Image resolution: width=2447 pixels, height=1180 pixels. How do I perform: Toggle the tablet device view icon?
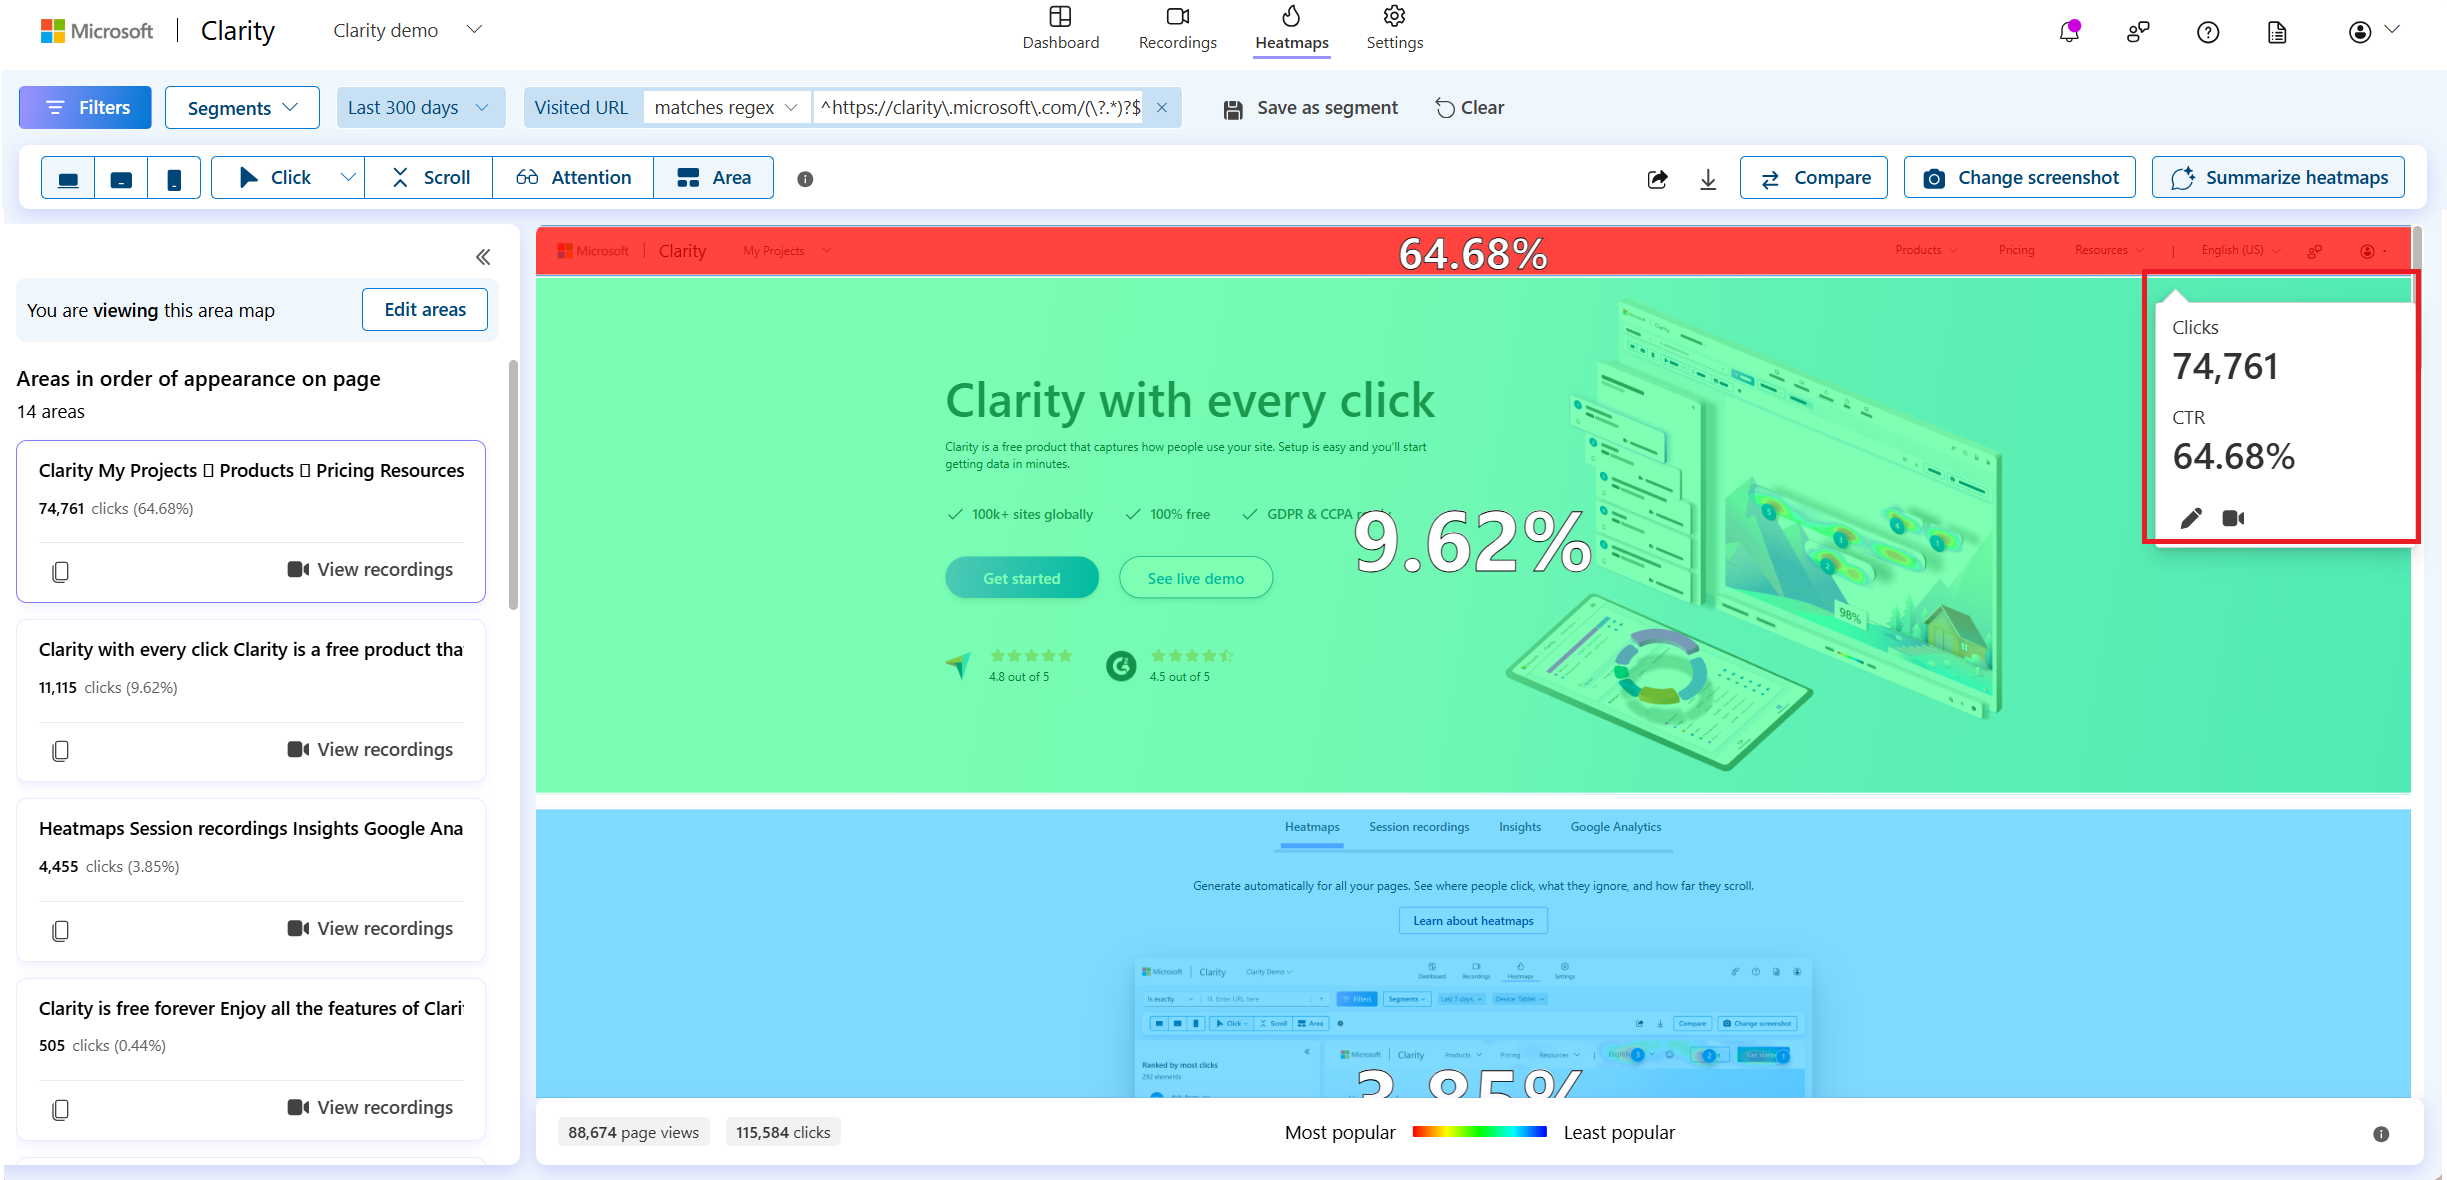[x=122, y=176]
